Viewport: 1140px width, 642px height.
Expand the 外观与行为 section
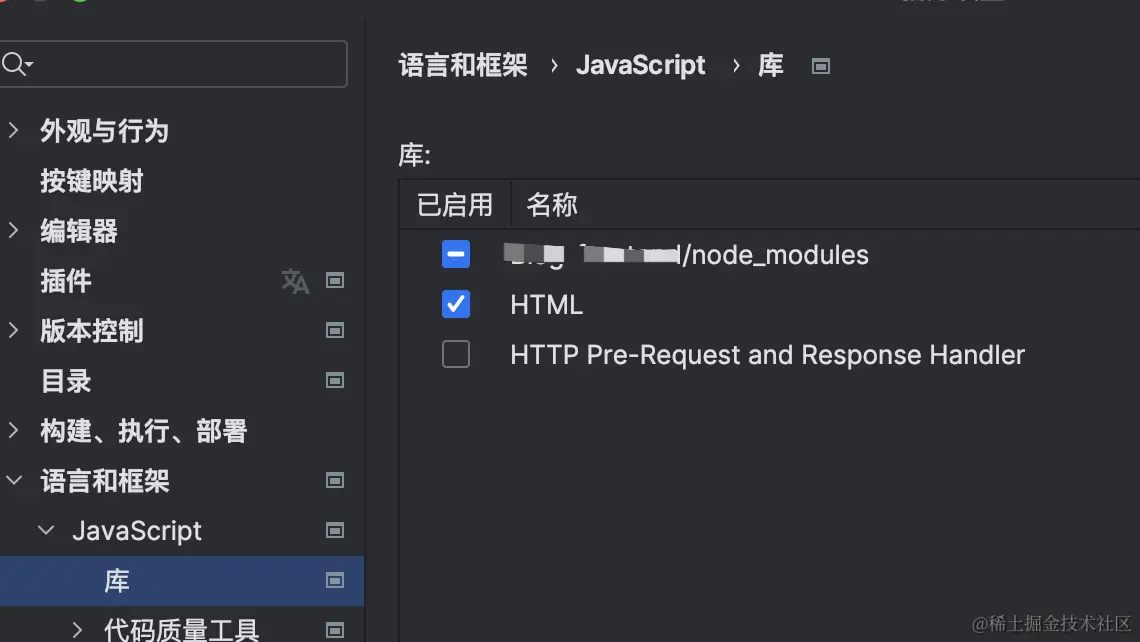click(x=14, y=131)
